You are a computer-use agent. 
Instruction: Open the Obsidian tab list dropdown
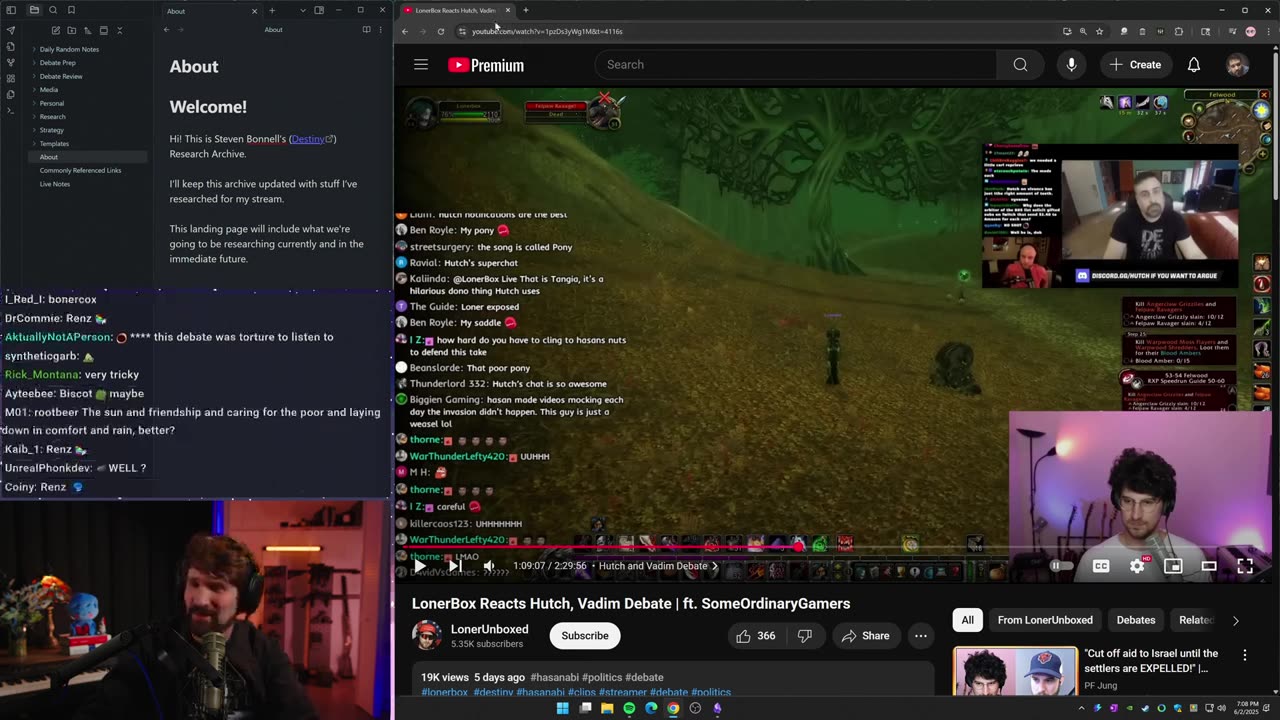pyautogui.click(x=302, y=10)
